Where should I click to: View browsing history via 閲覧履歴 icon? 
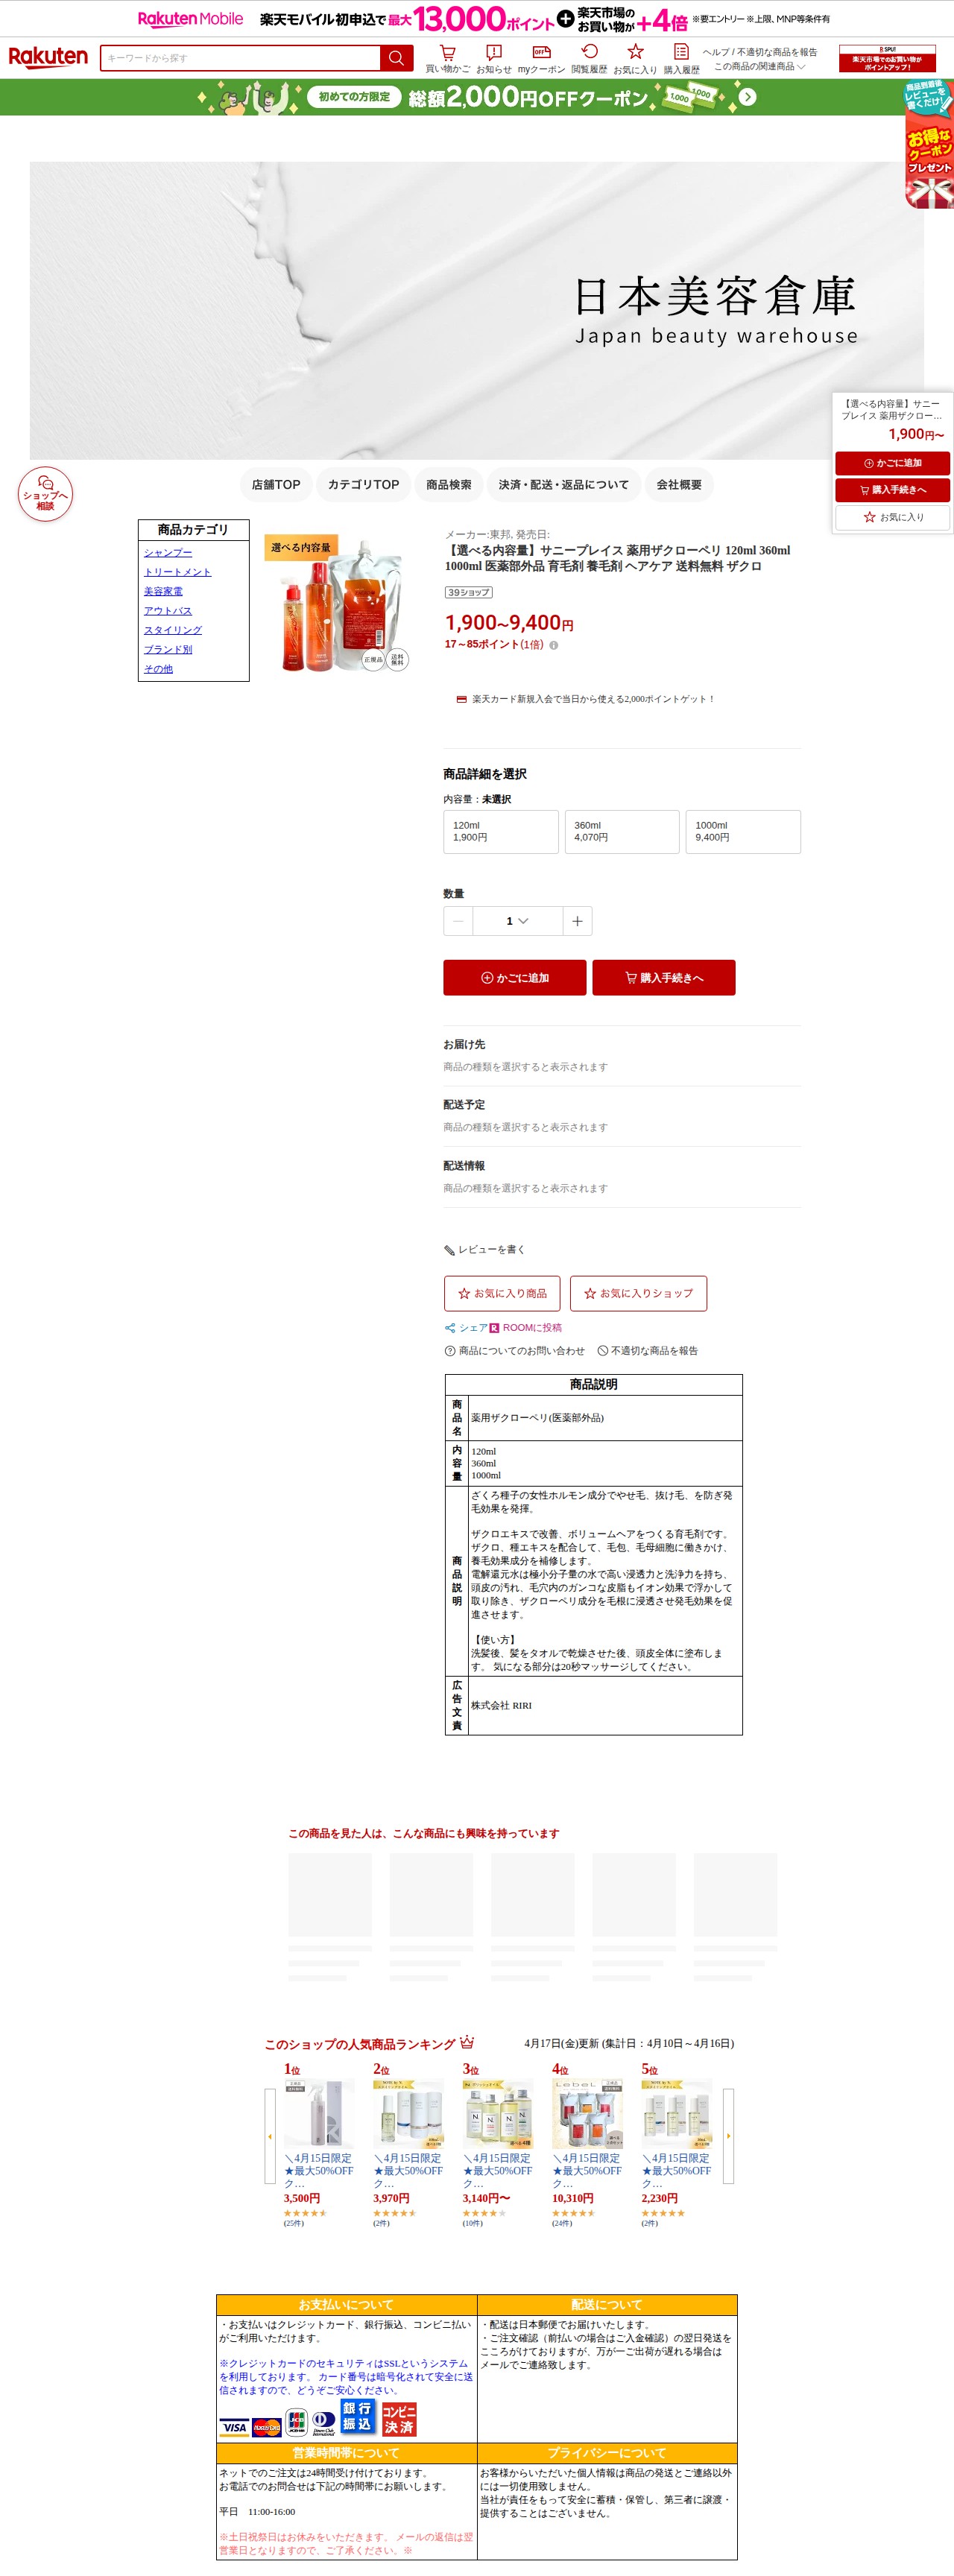pos(589,59)
